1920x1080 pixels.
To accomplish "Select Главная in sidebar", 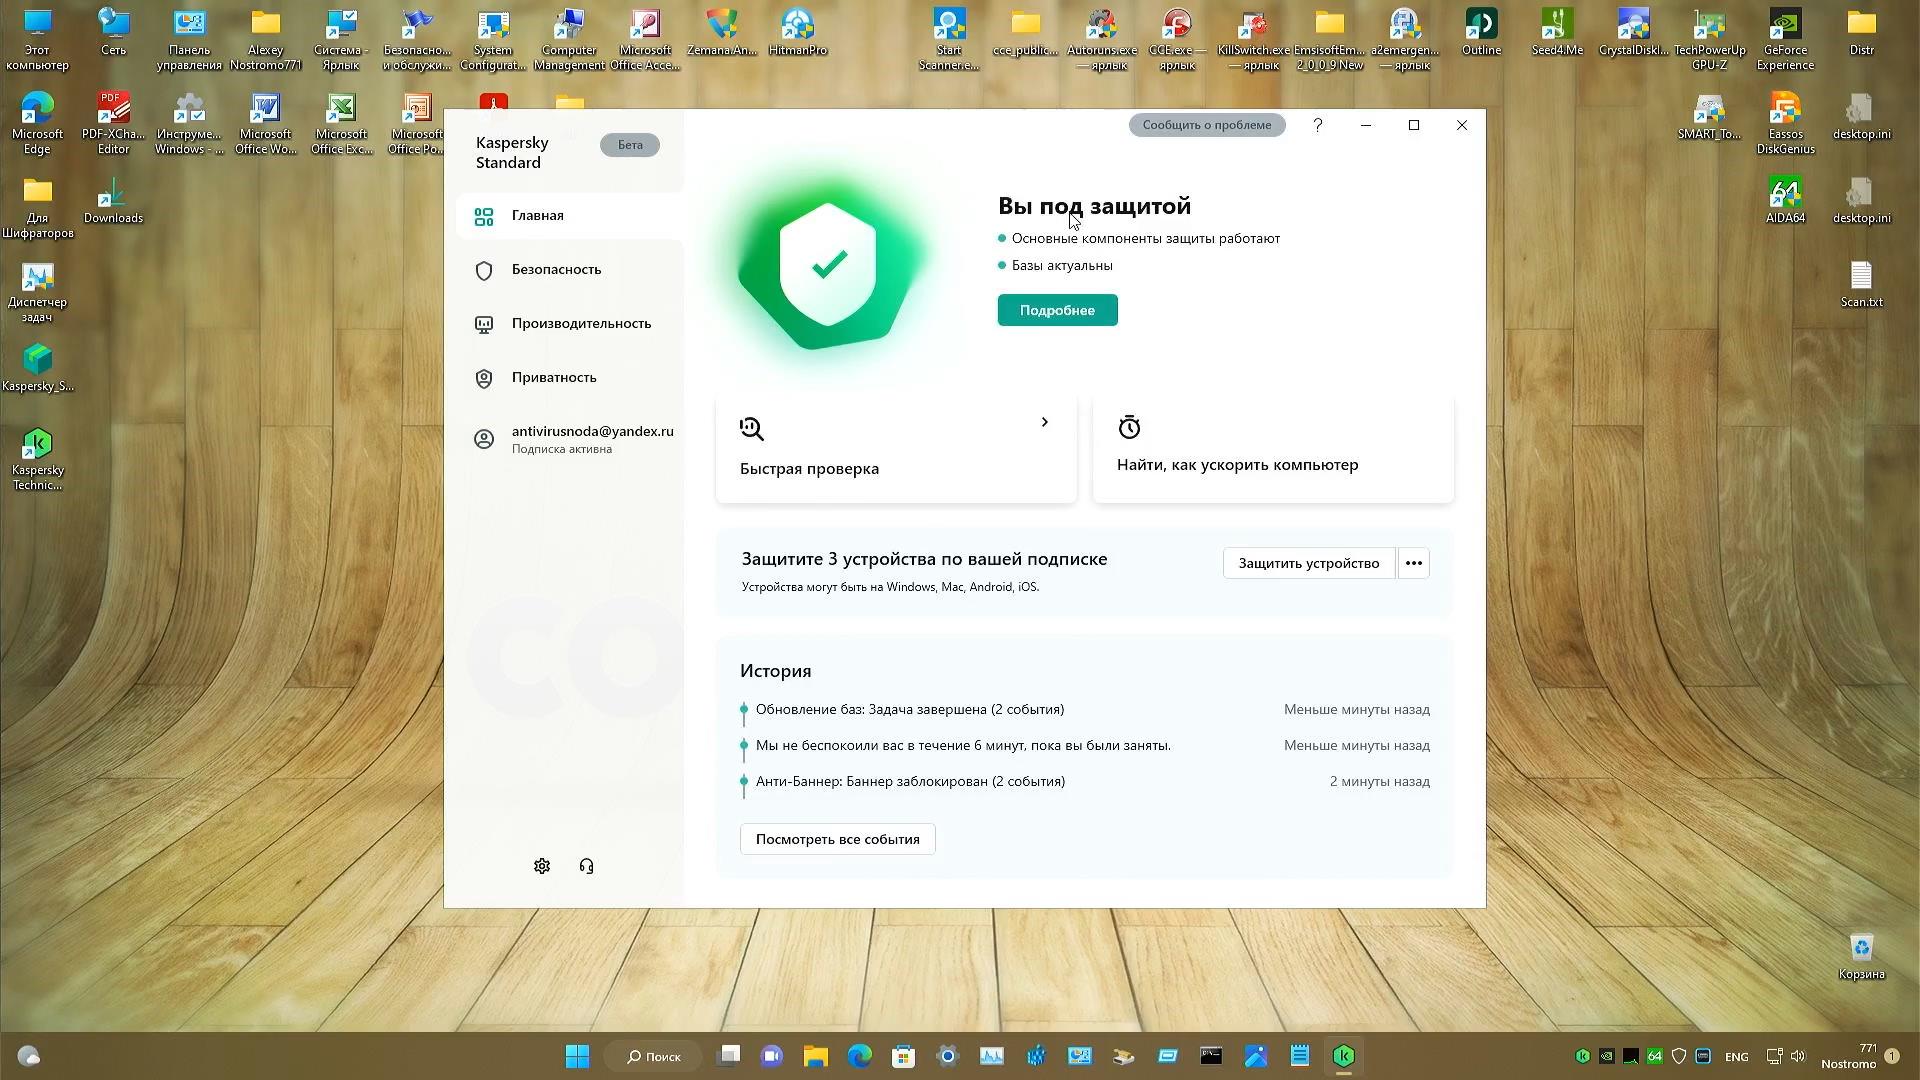I will 538,216.
